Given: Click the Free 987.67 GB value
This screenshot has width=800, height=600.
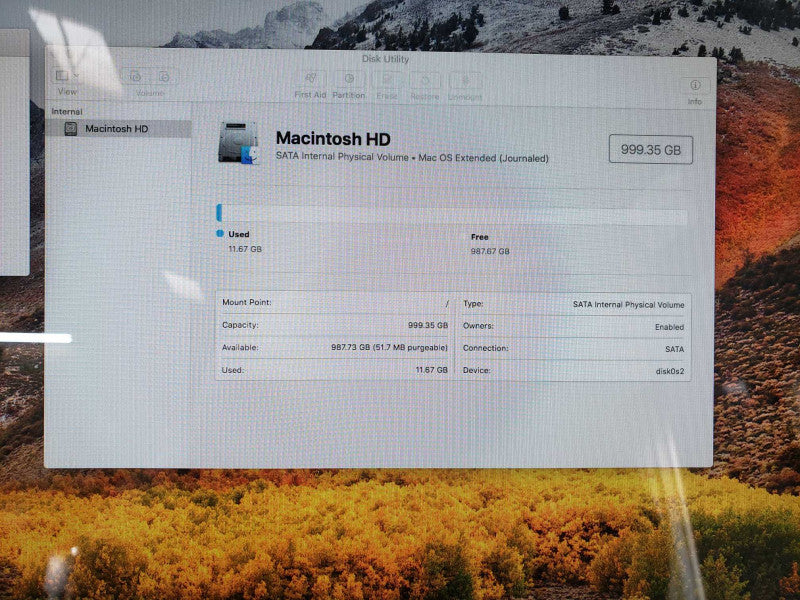Looking at the screenshot, I should (490, 251).
